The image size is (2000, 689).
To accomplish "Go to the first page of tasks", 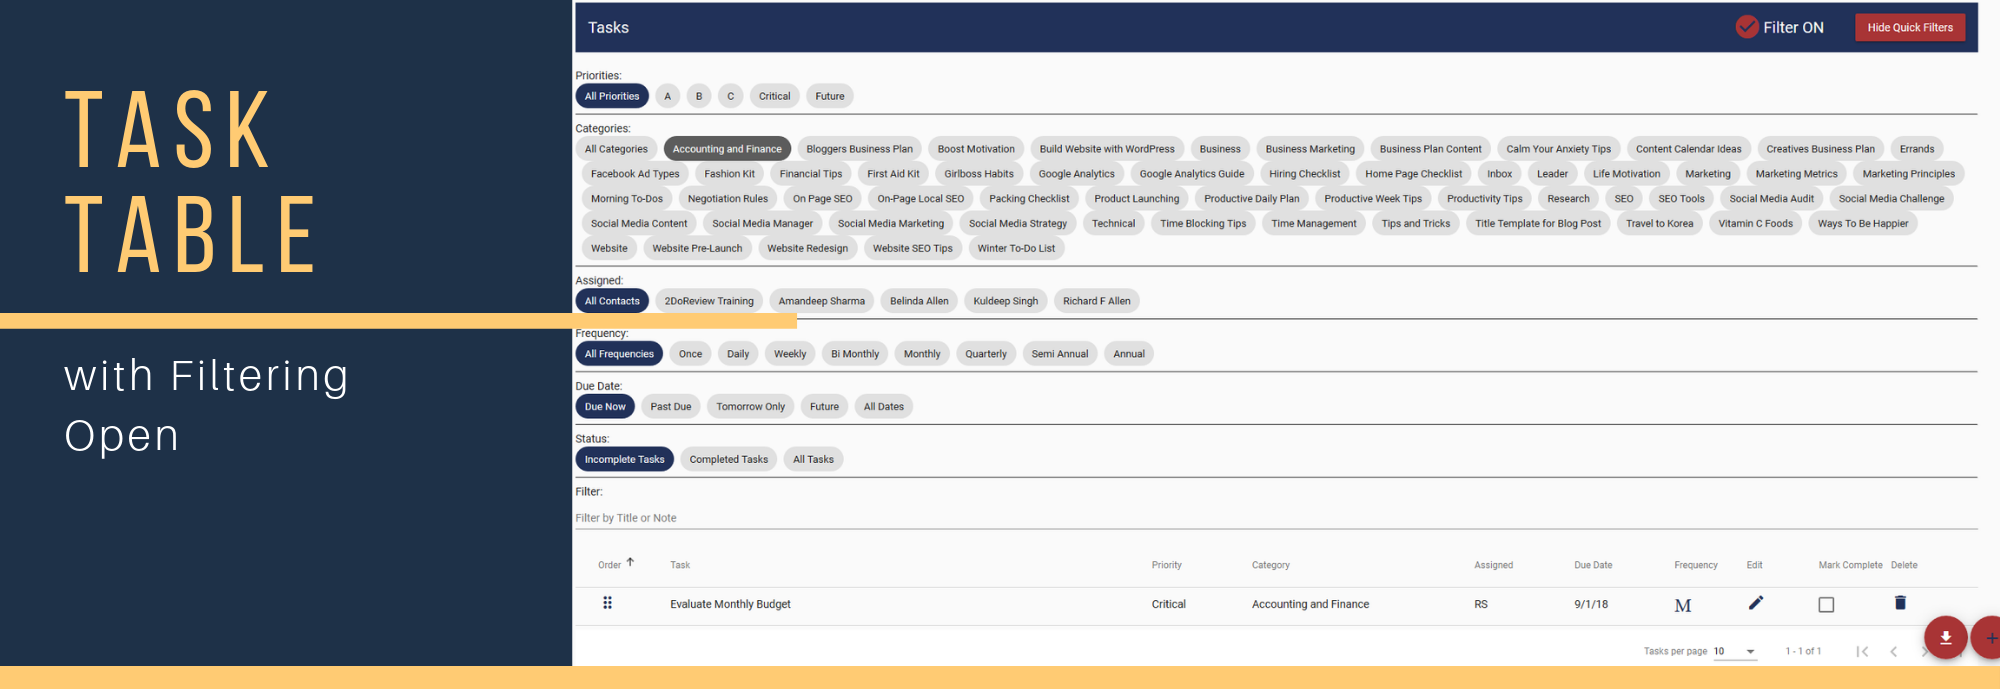I will point(1862,651).
